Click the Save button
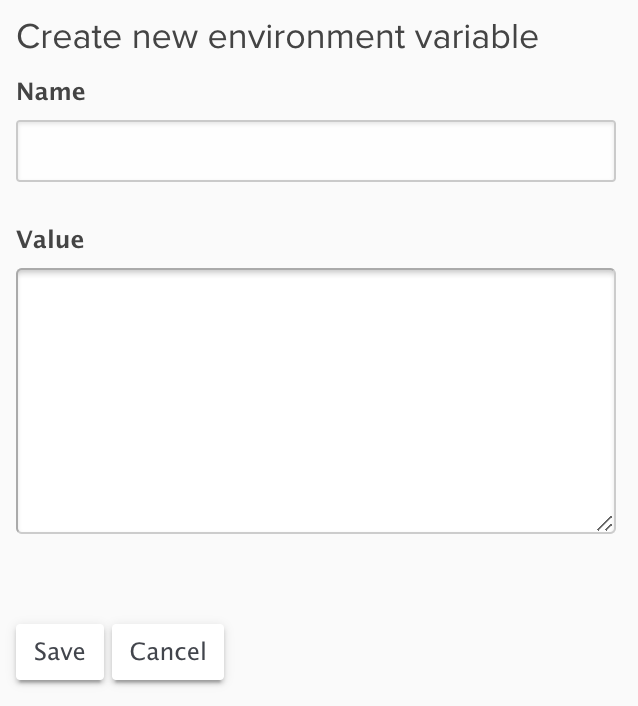 59,652
